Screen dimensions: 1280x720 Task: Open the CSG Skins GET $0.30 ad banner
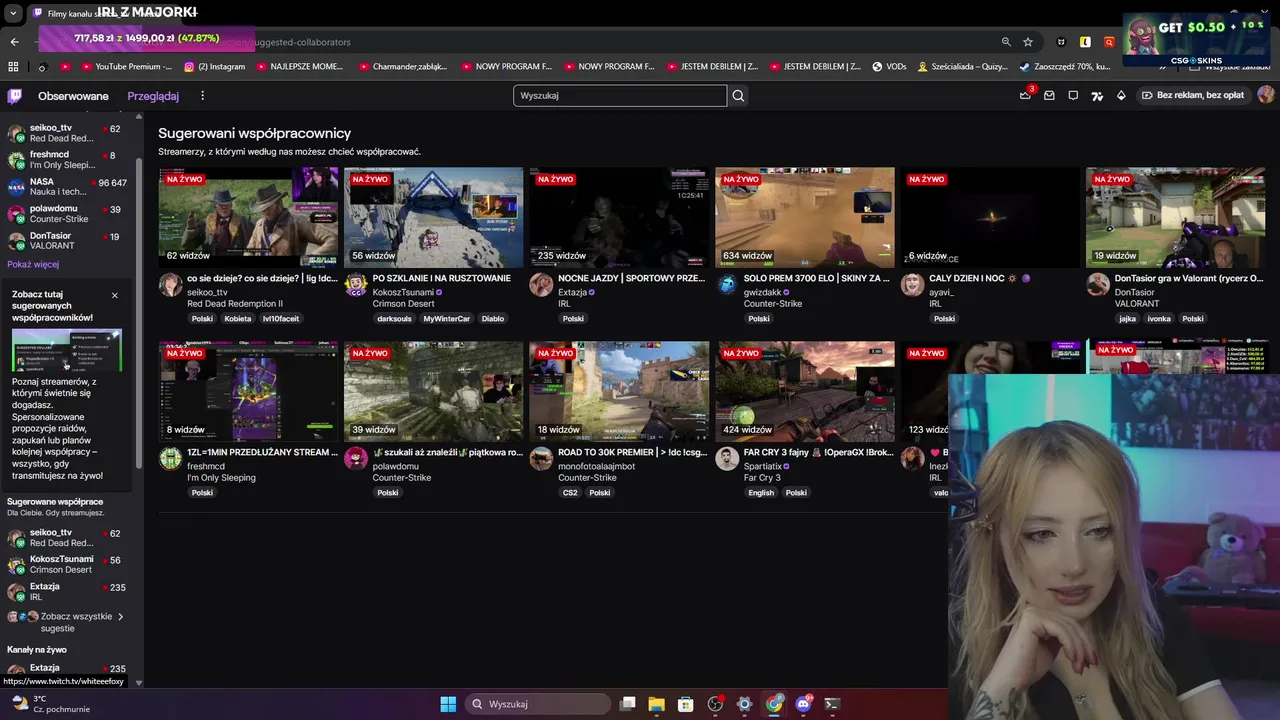click(1195, 40)
